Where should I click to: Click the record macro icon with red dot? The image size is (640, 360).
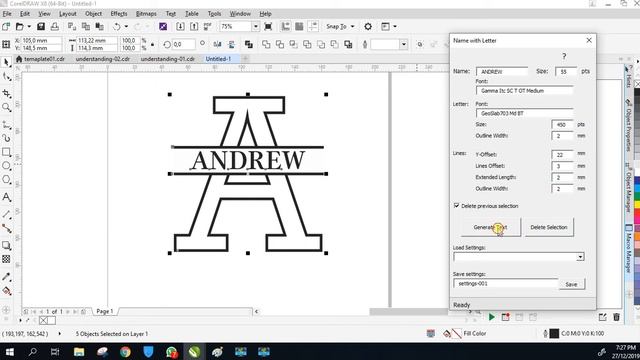click(505, 317)
